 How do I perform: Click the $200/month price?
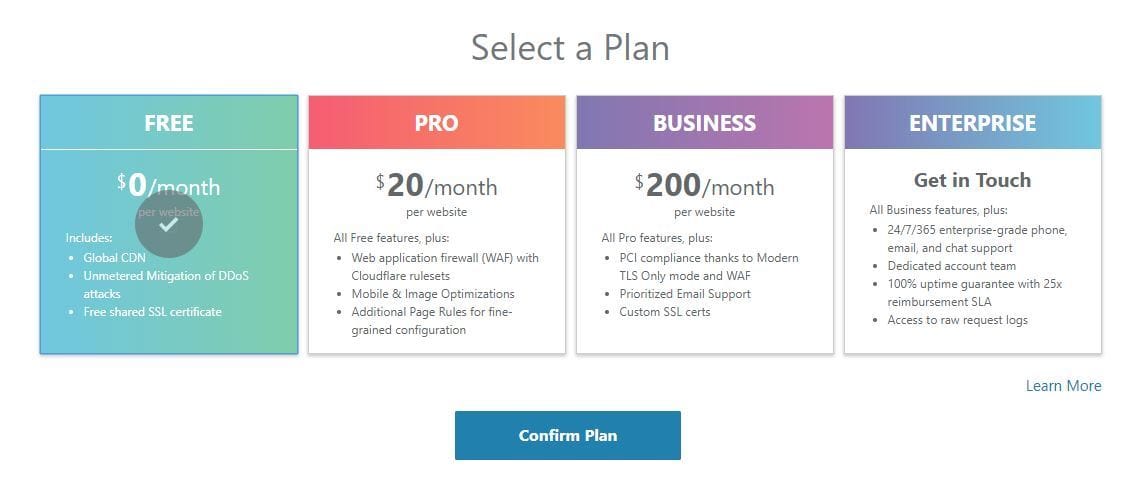coord(704,186)
